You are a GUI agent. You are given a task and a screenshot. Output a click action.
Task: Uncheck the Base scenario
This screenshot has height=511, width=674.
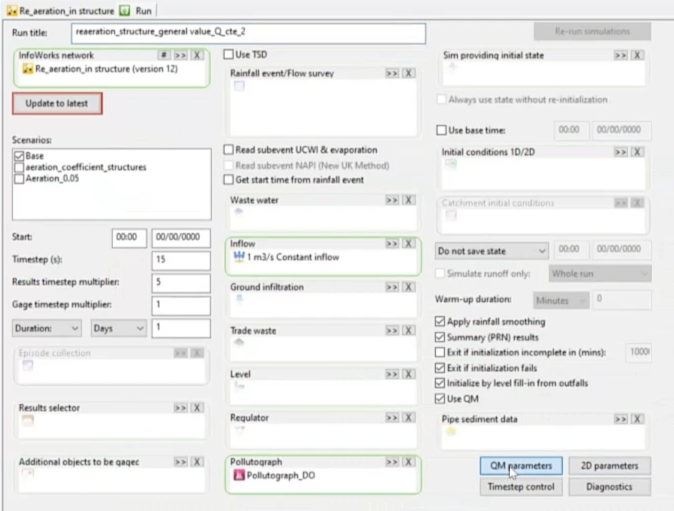click(x=19, y=156)
